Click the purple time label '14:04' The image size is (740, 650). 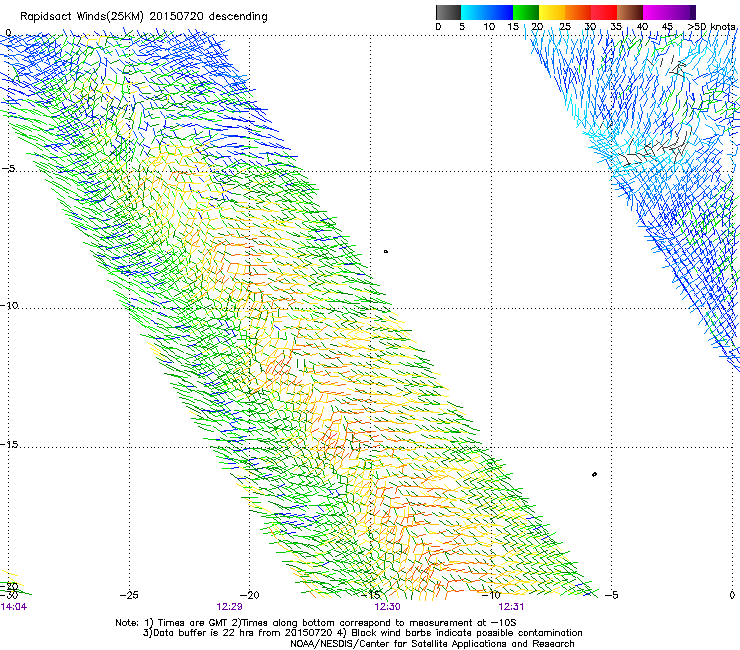tap(14, 607)
